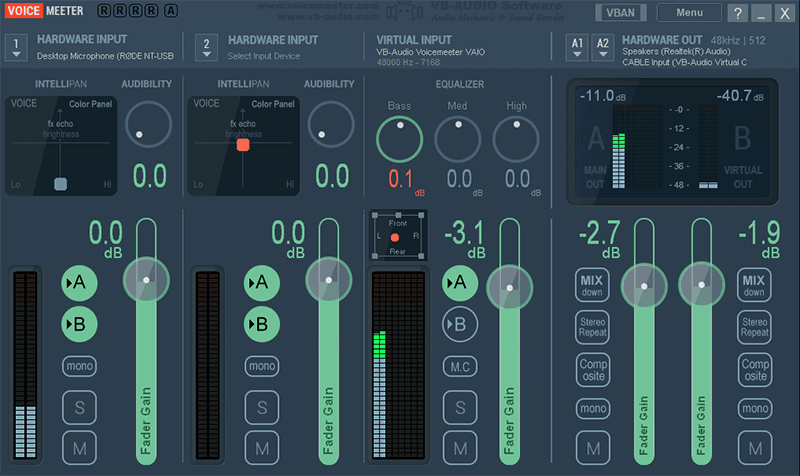
Task: Solo the second hardware input strip
Action: point(262,407)
